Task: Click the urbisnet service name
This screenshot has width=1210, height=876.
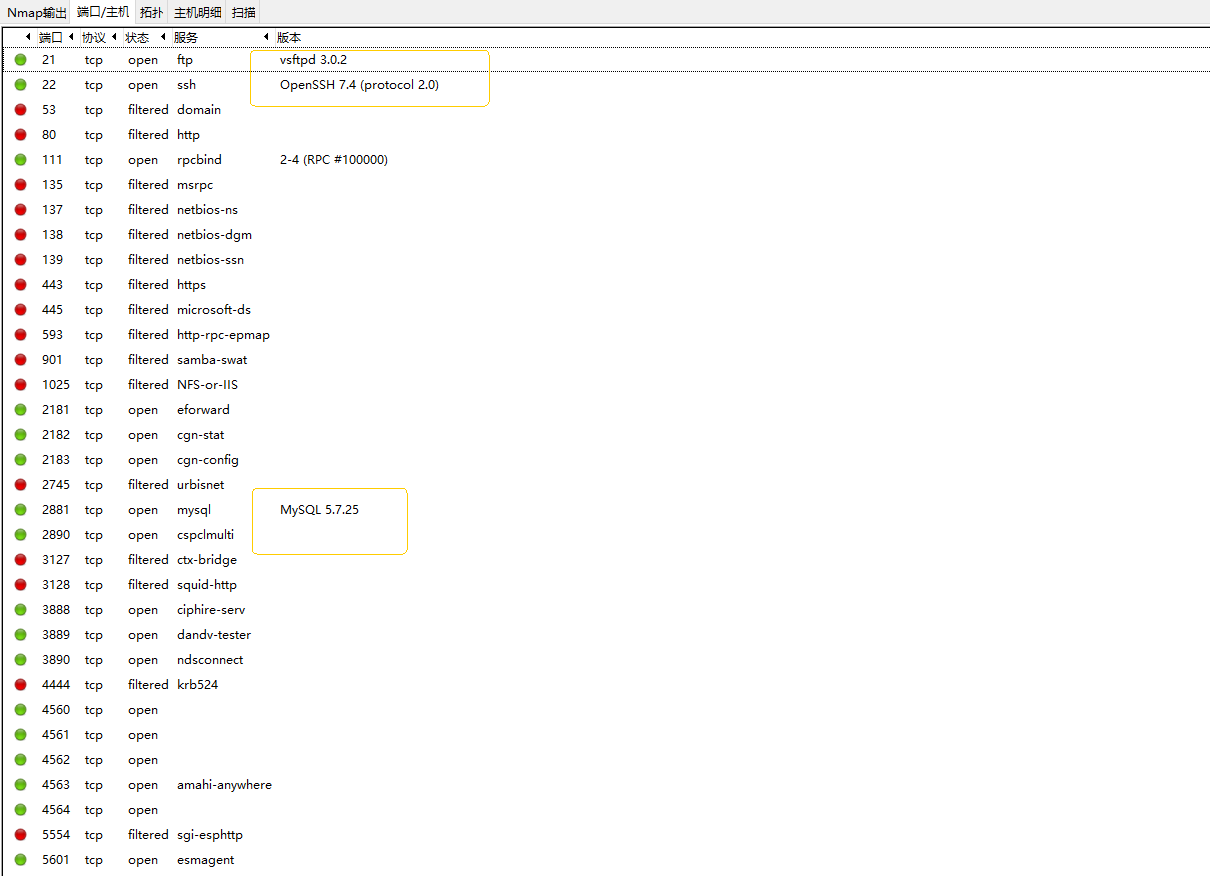Action: coord(200,485)
